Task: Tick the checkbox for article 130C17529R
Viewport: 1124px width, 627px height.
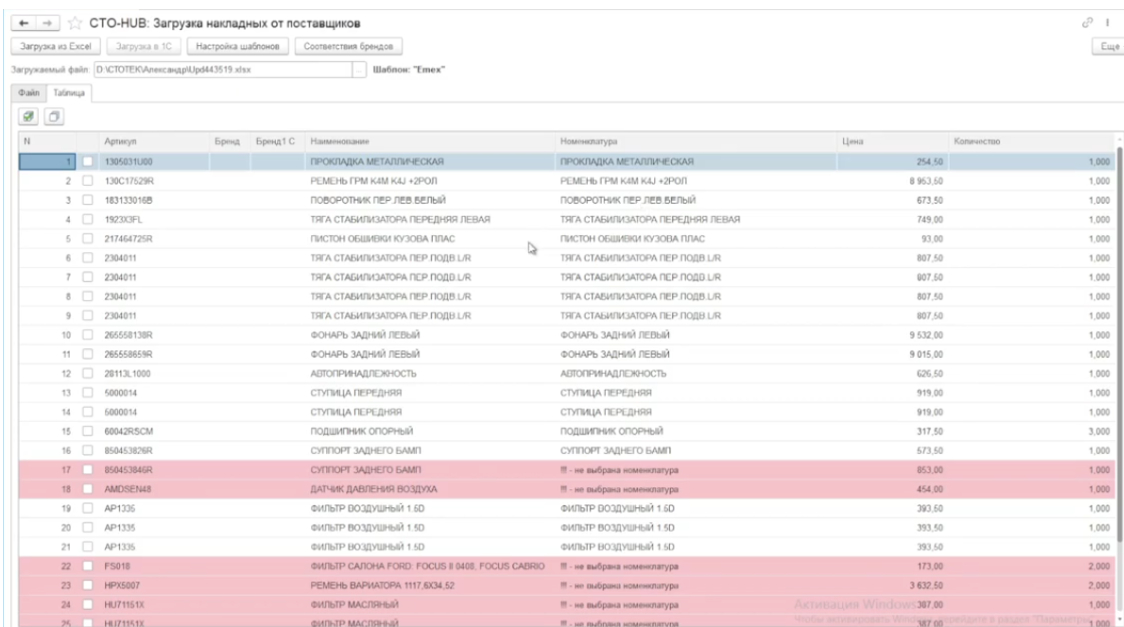Action: 87,181
